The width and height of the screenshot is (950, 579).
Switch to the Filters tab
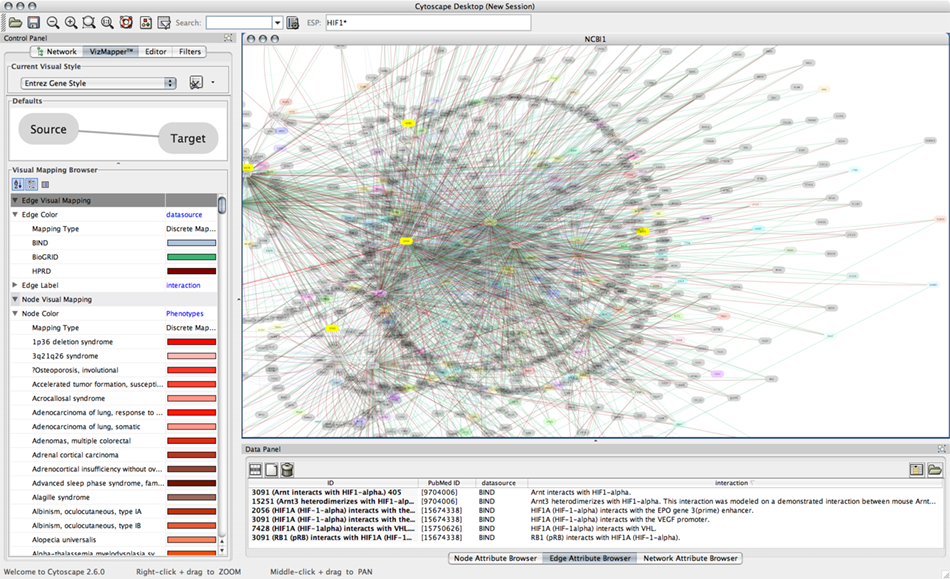tap(190, 51)
